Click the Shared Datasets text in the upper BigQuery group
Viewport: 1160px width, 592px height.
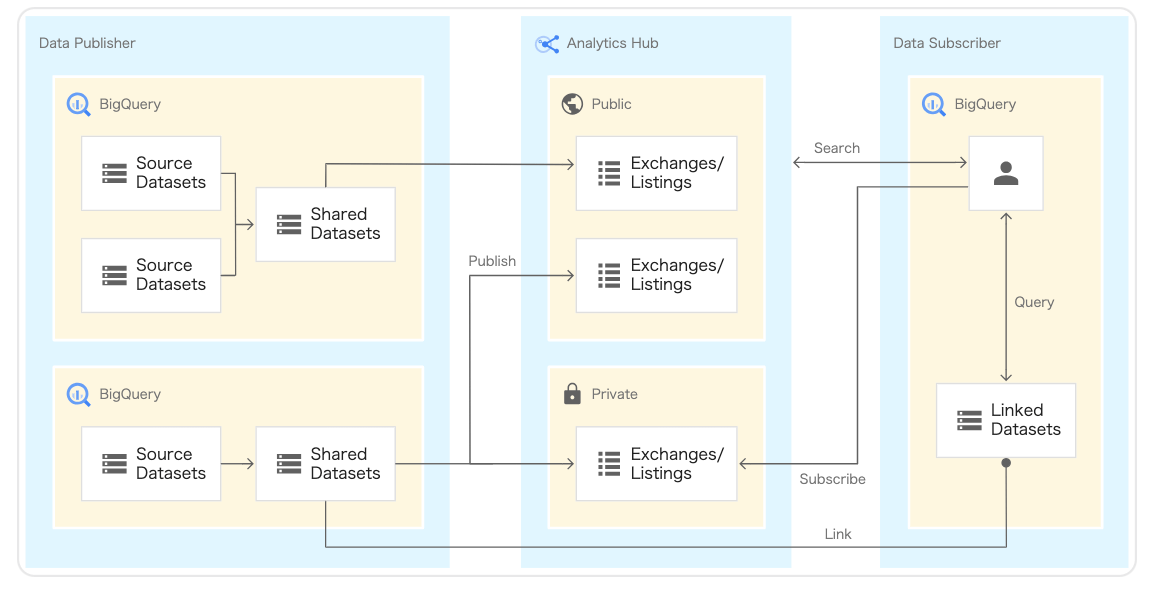(x=345, y=223)
